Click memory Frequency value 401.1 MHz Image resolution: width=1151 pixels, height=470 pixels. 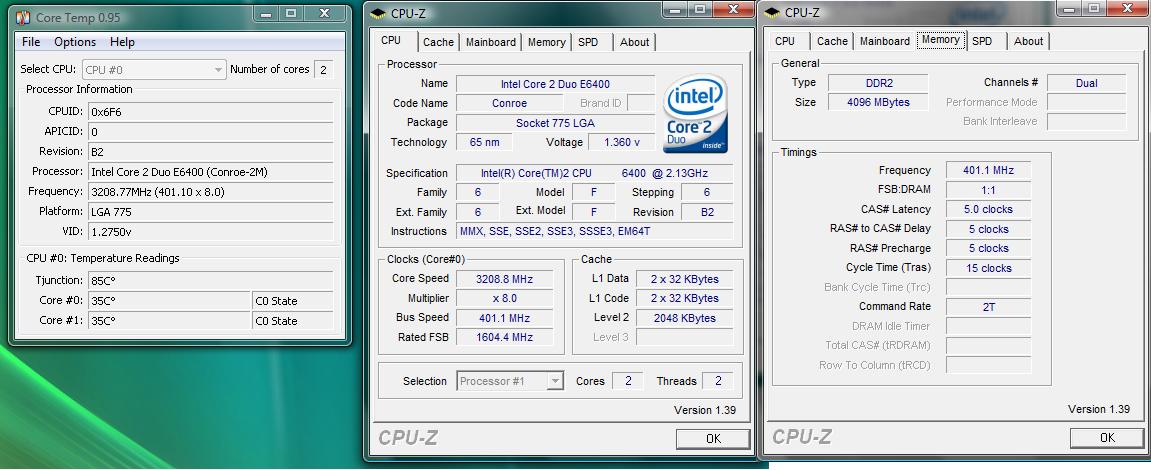click(988, 170)
